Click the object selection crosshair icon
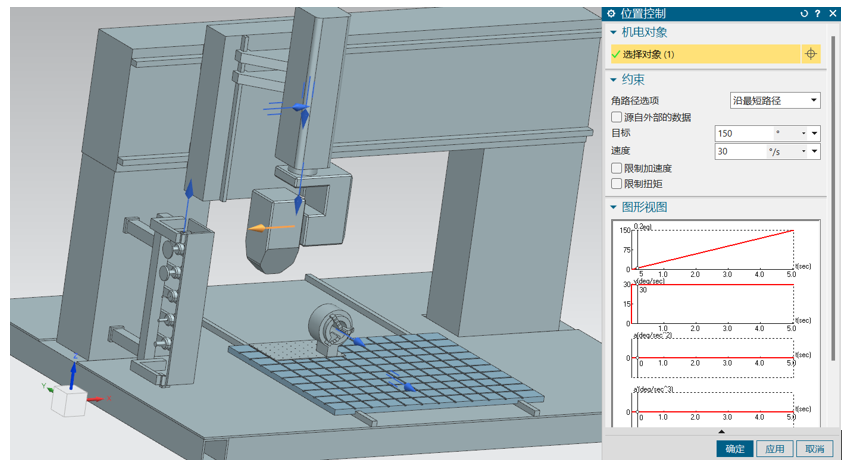Image resolution: width=847 pixels, height=472 pixels. click(x=810, y=54)
